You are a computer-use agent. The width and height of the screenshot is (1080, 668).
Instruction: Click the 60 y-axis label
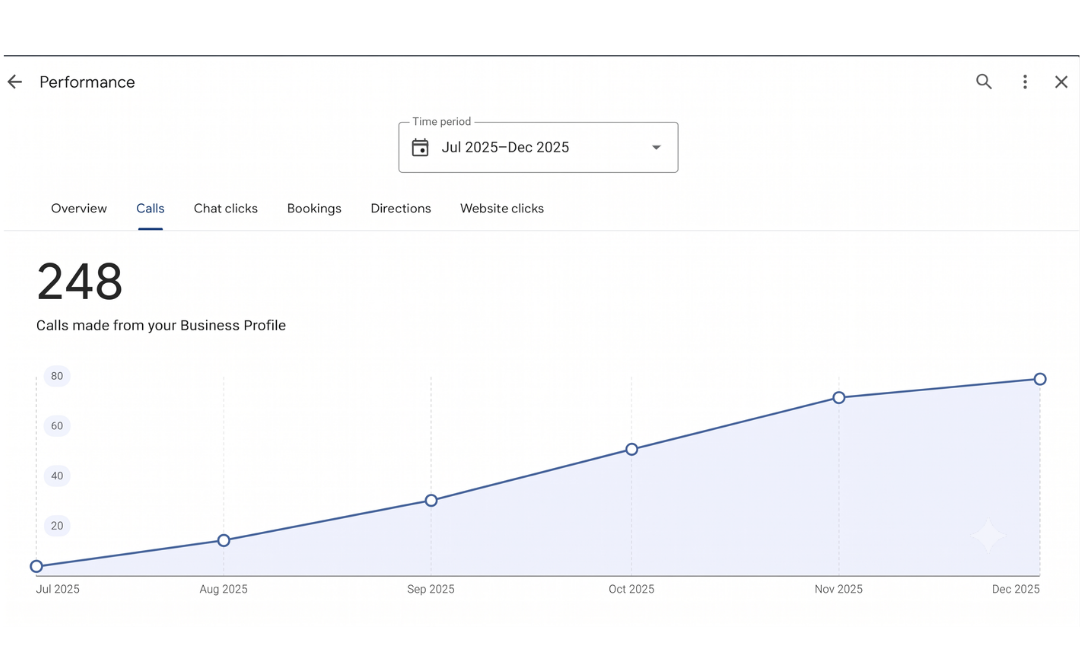[x=57, y=426]
